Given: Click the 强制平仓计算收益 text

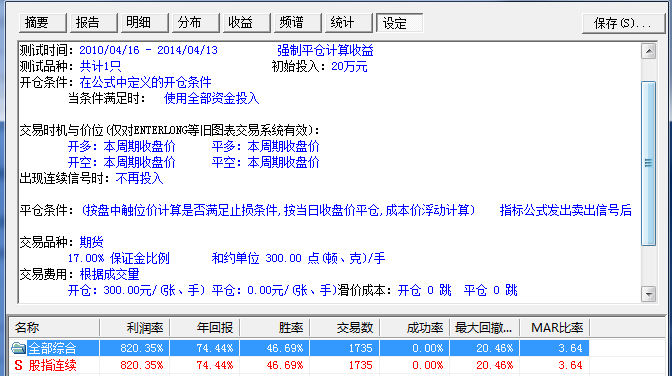Looking at the screenshot, I should point(325,50).
